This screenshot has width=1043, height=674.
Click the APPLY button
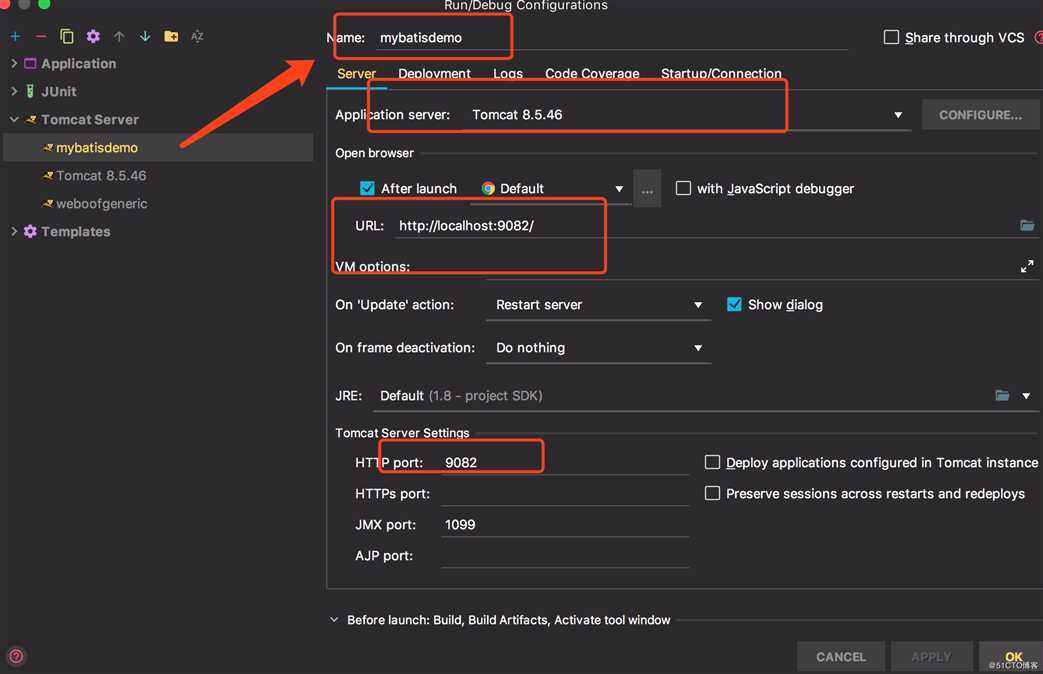coord(931,657)
